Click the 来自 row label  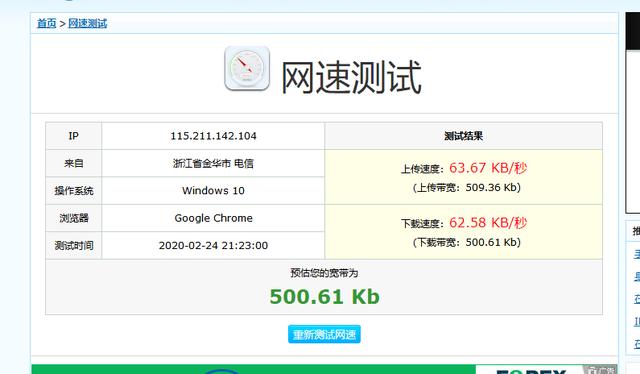73,163
